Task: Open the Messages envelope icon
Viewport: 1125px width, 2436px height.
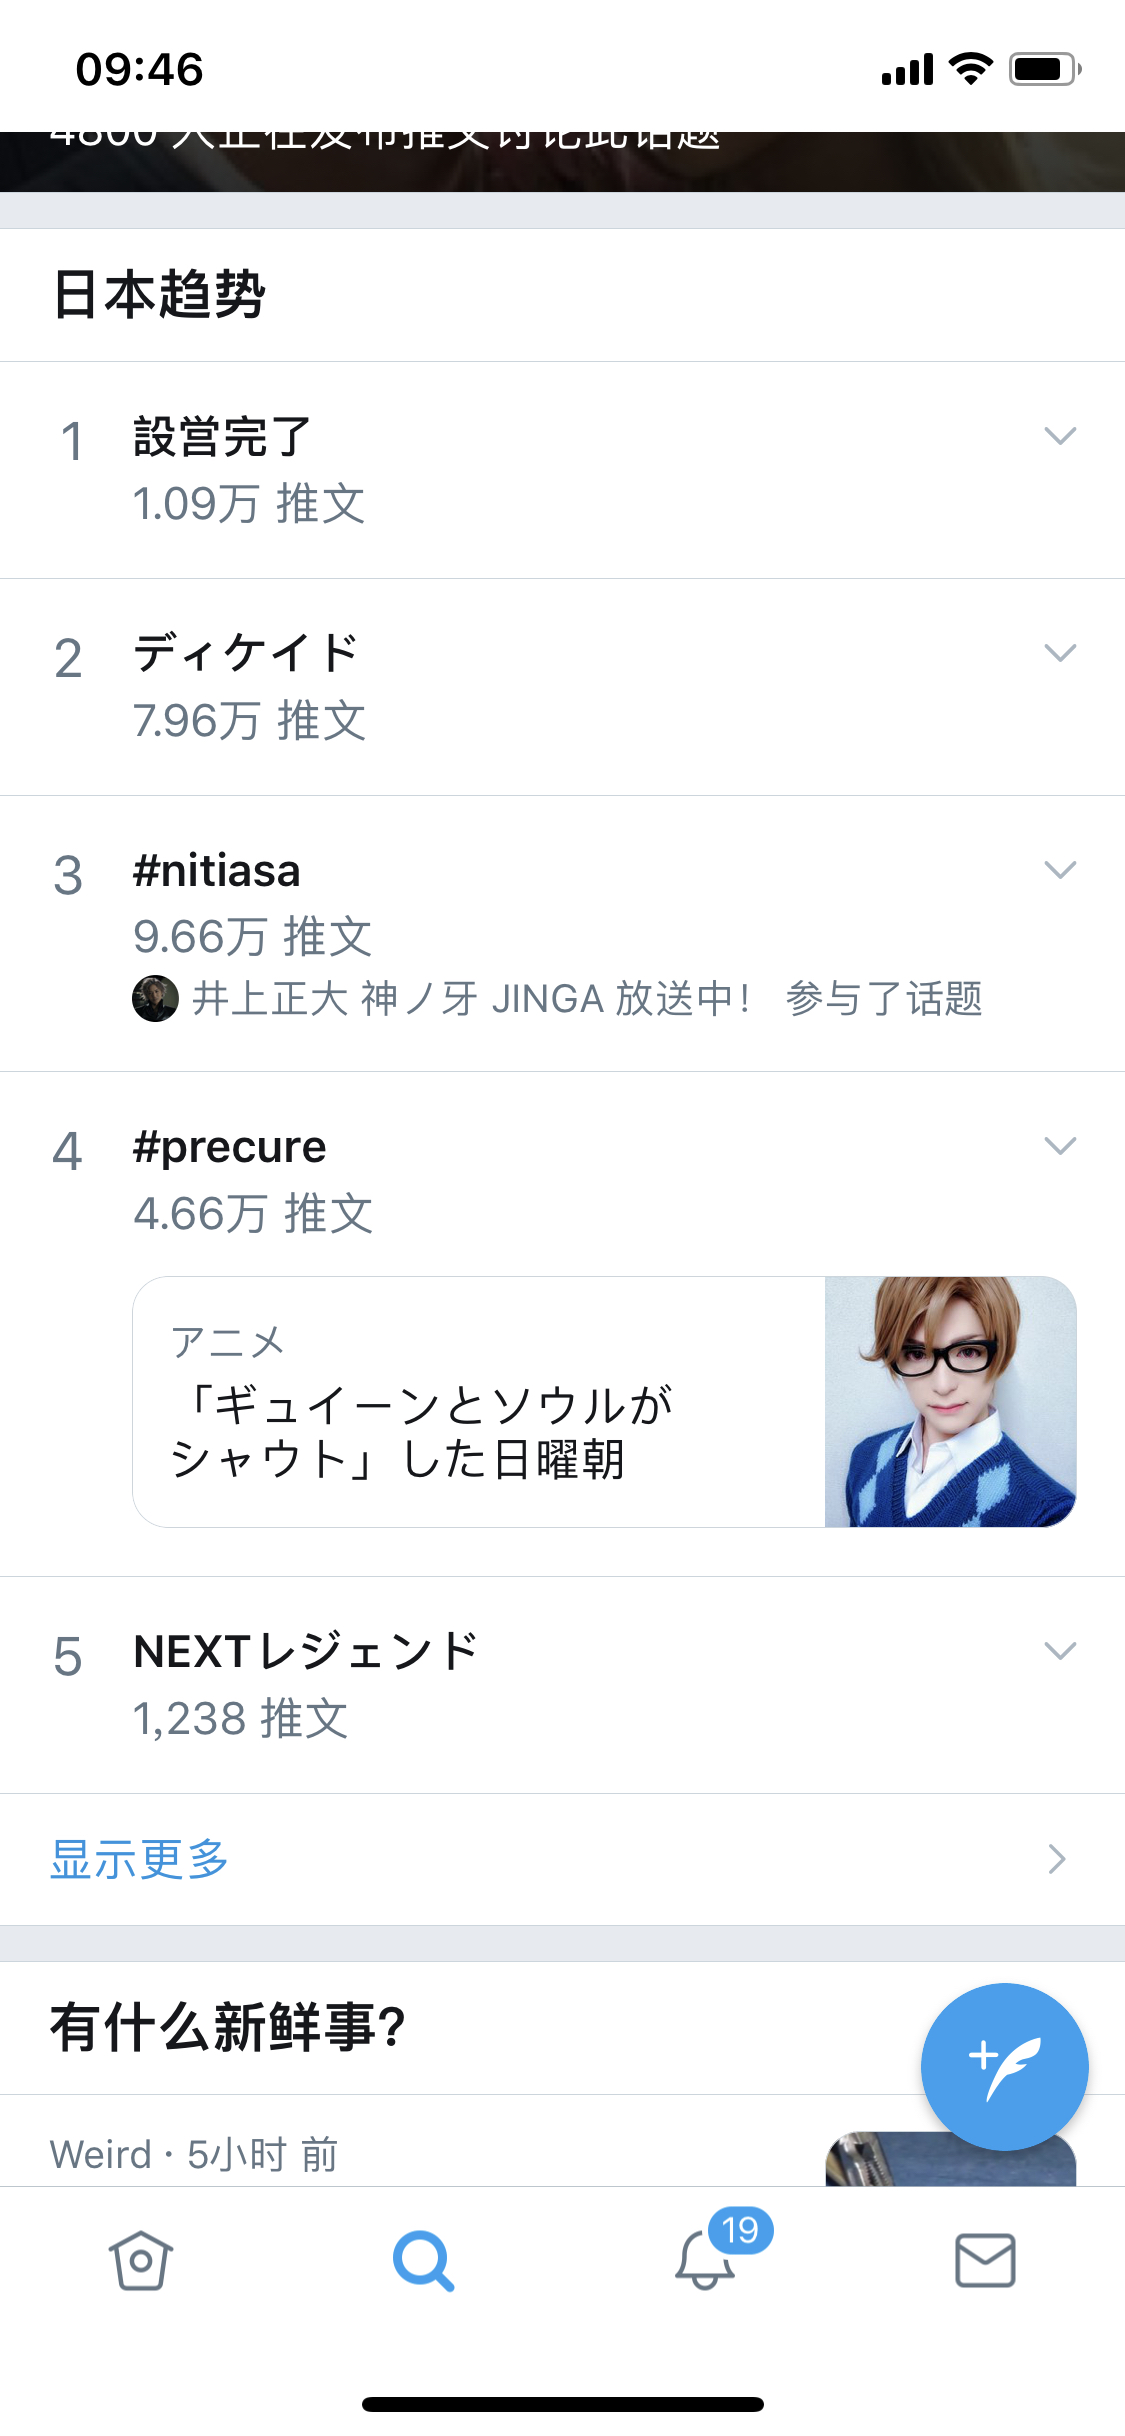Action: (985, 2260)
